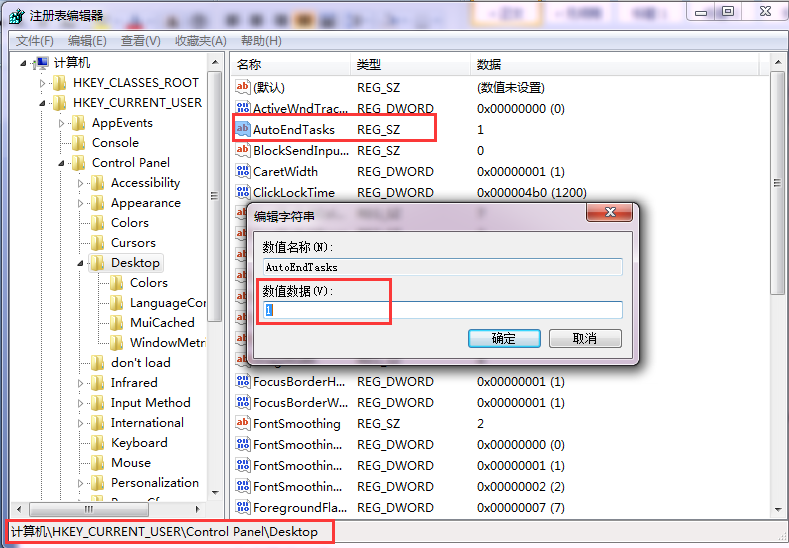Collapse HKEY_CURRENT_USER node
The width and height of the screenshot is (789, 548).
click(42, 103)
